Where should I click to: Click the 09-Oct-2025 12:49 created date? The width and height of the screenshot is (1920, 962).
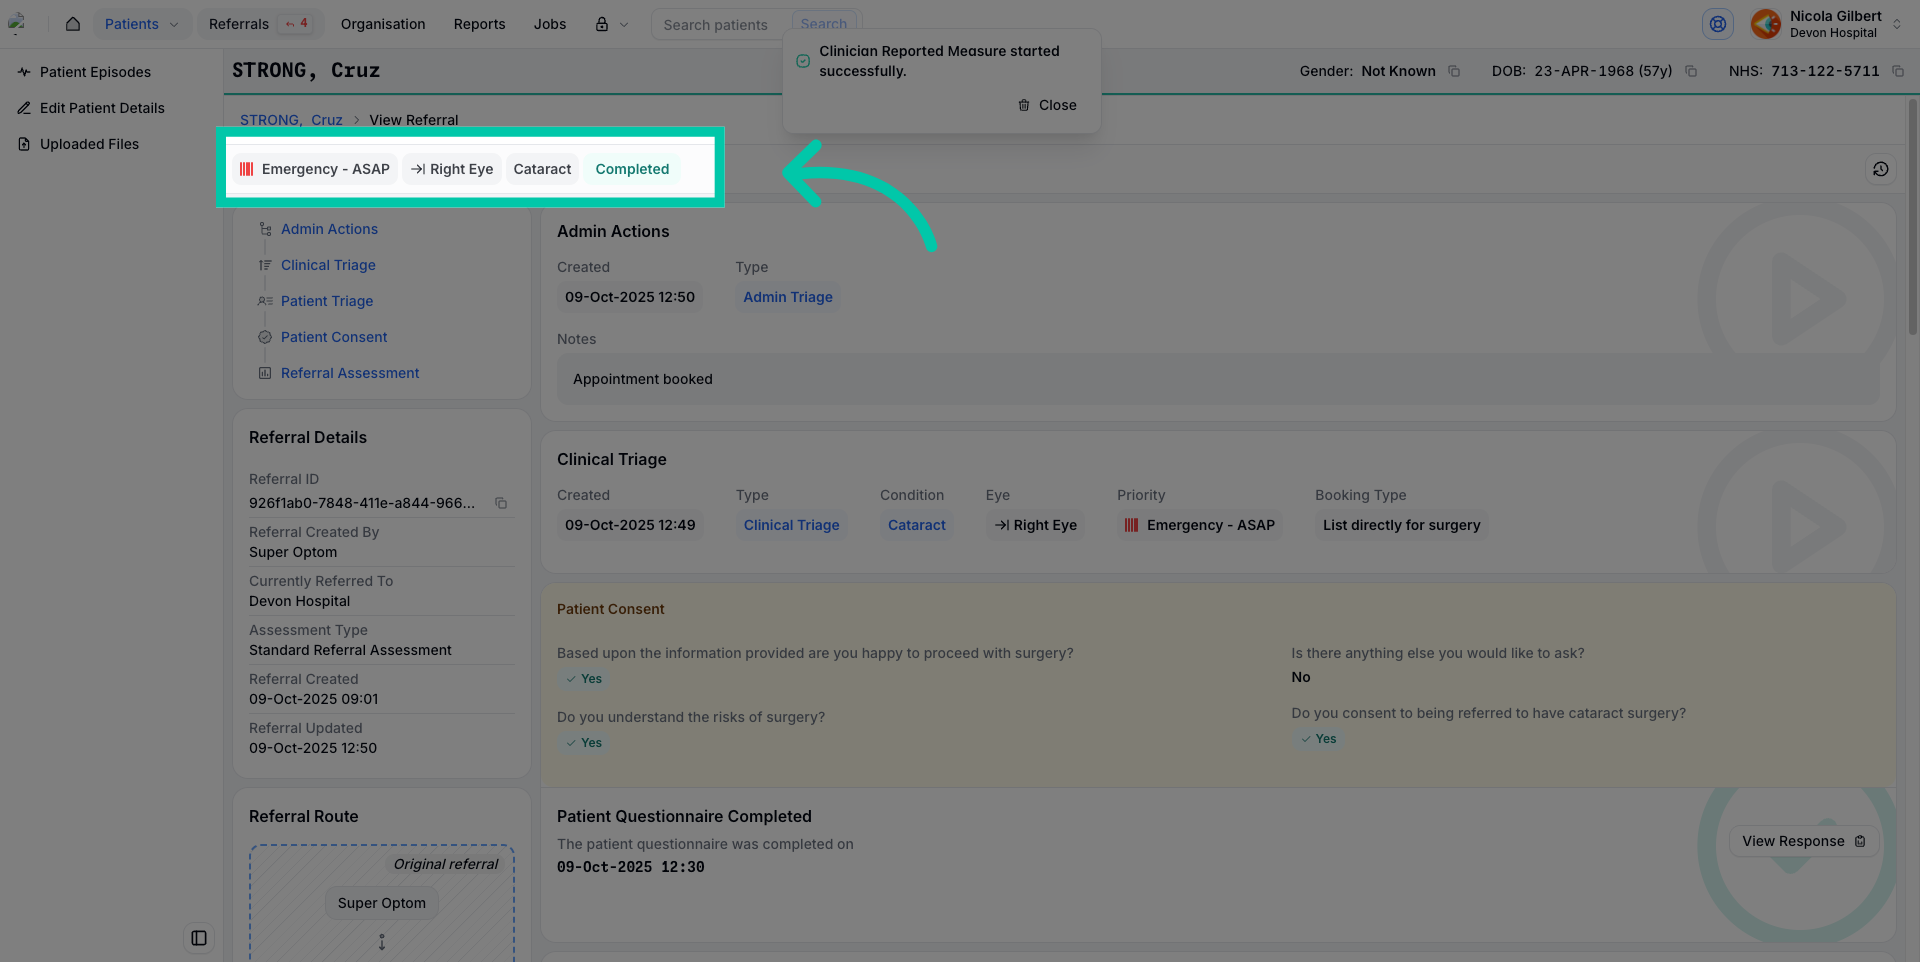coord(630,525)
